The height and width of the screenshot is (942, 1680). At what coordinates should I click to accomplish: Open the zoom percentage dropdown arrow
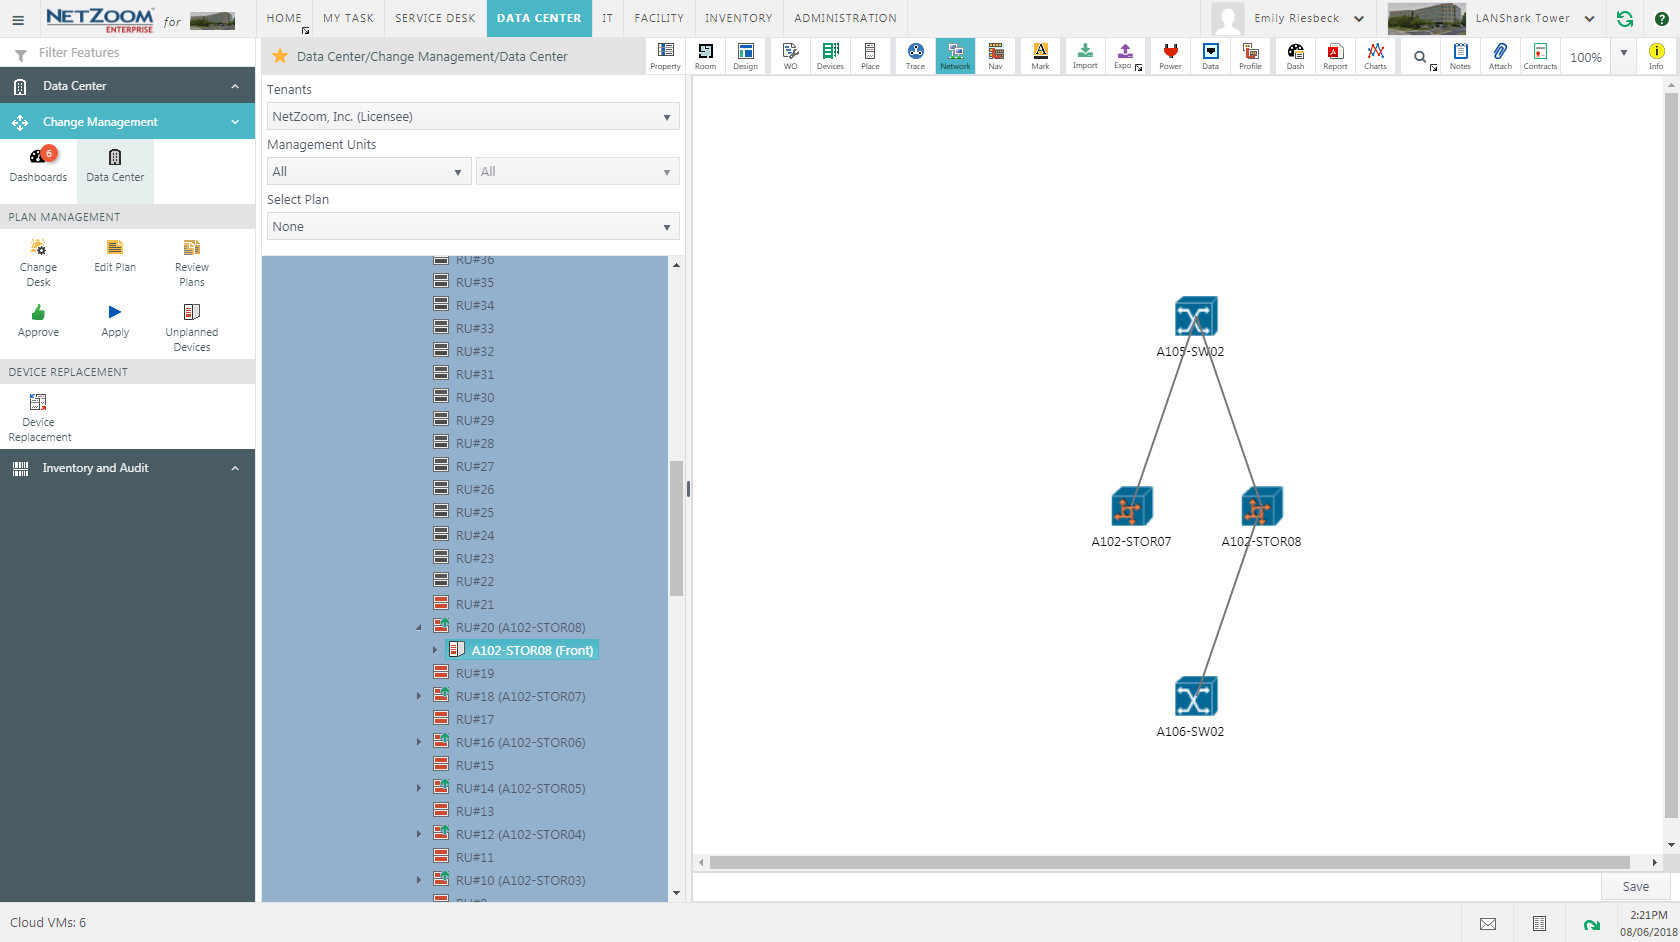(1623, 53)
